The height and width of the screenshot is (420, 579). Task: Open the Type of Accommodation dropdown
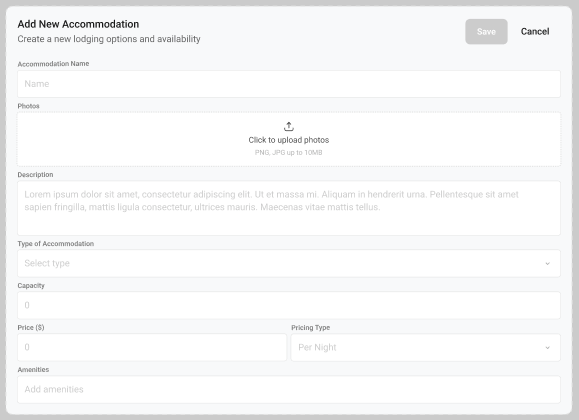(289, 263)
